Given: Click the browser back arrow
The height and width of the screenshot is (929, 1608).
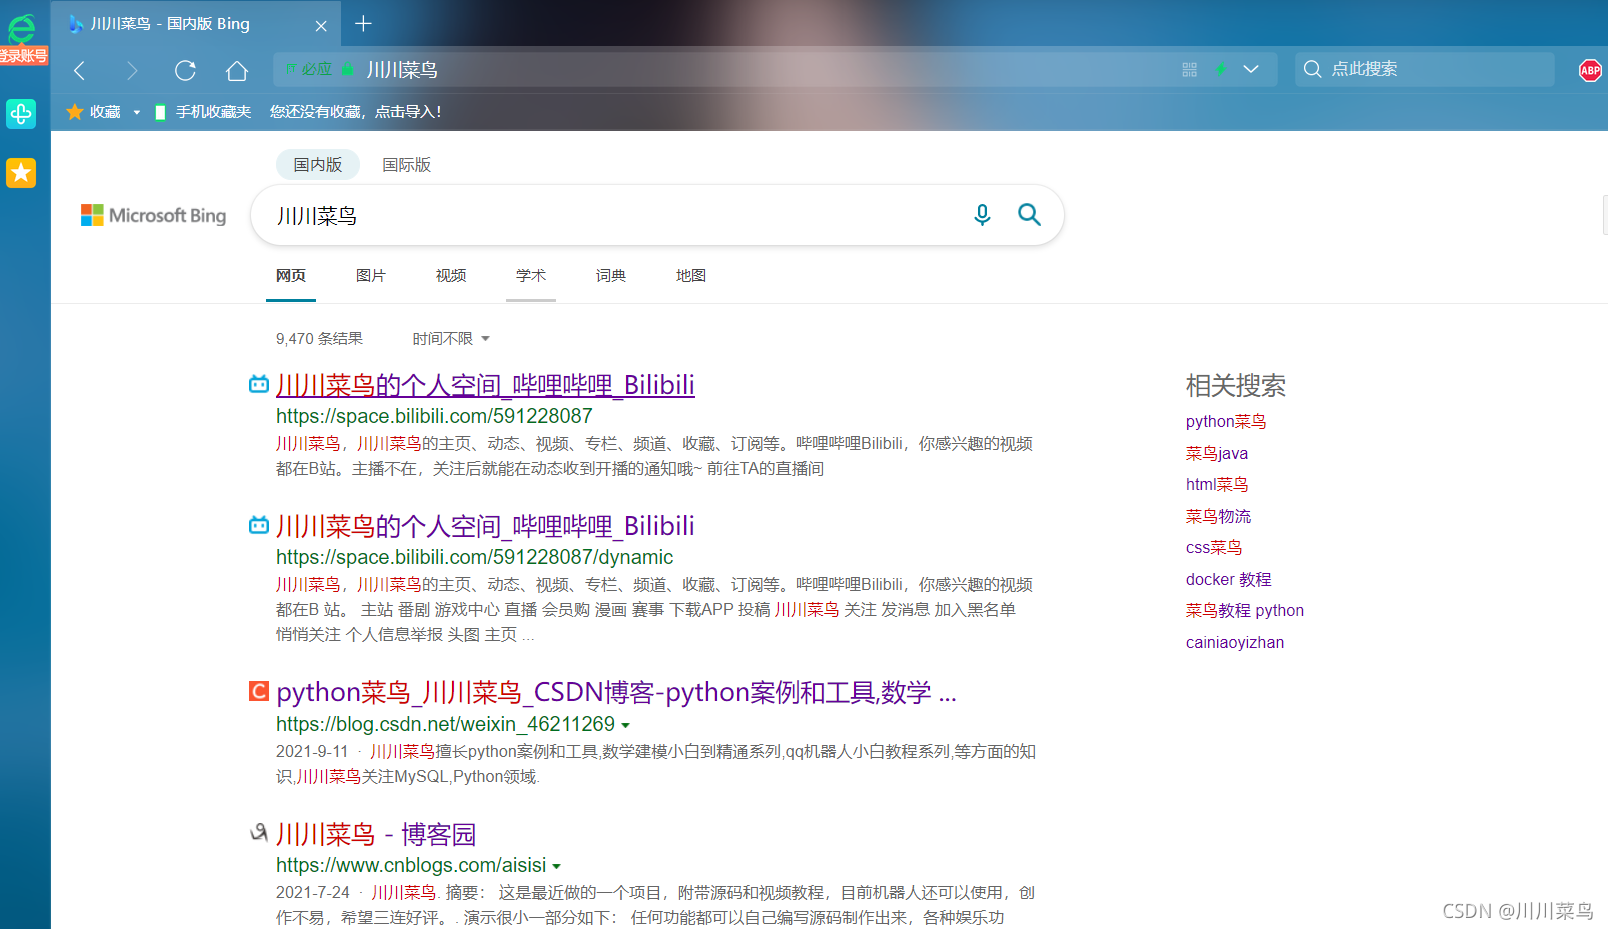Looking at the screenshot, I should pyautogui.click(x=80, y=70).
